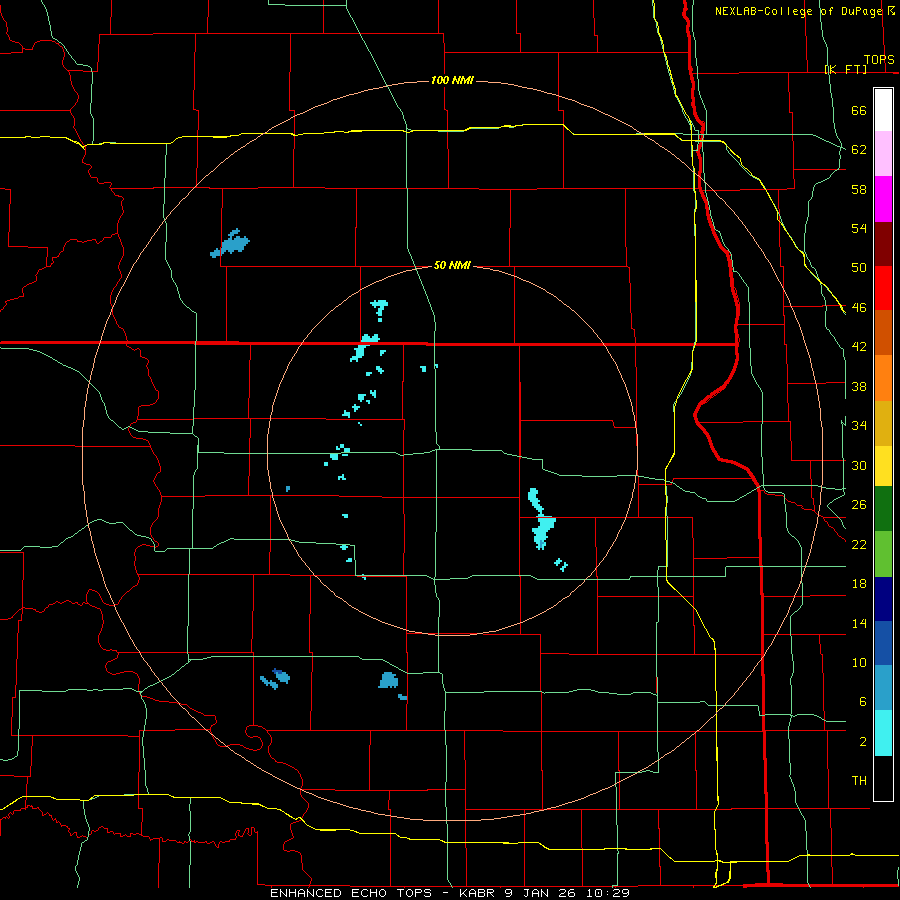Click the medium blue legend swatch
The width and height of the screenshot is (900, 900).
click(883, 643)
